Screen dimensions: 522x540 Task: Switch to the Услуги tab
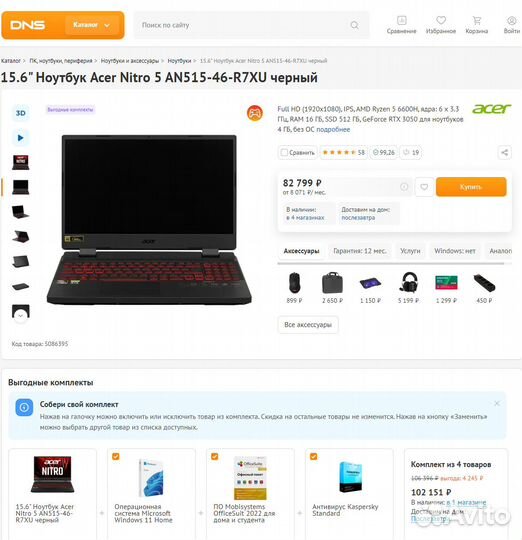410,251
